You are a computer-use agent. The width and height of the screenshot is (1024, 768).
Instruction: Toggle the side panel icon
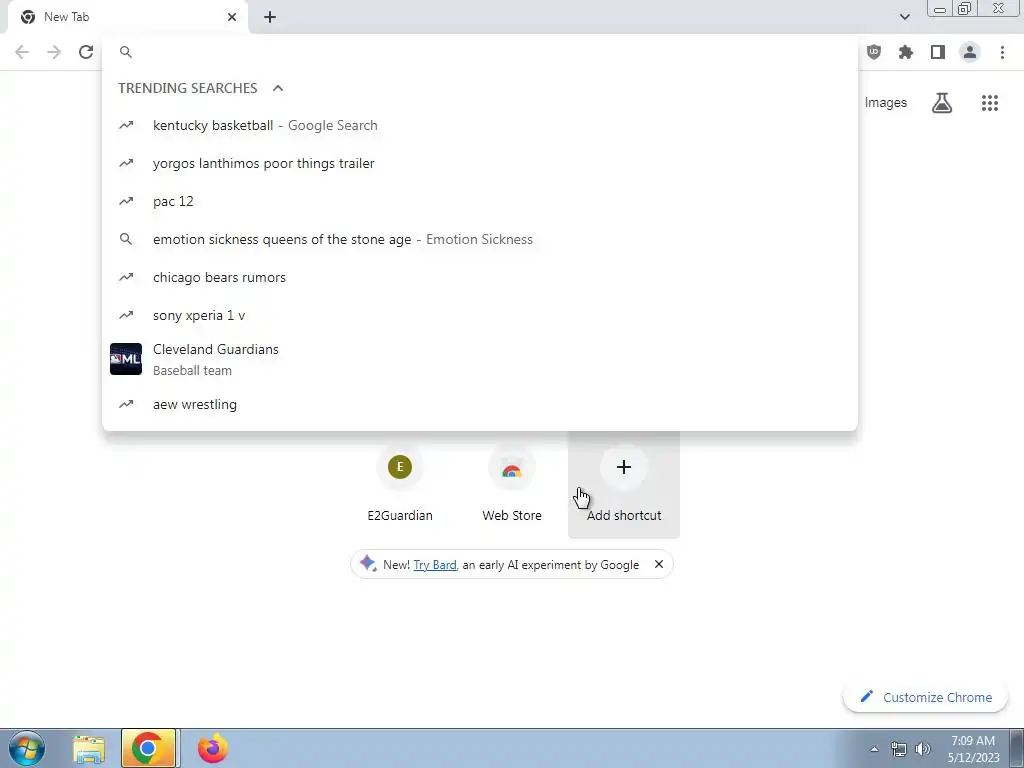tap(938, 52)
